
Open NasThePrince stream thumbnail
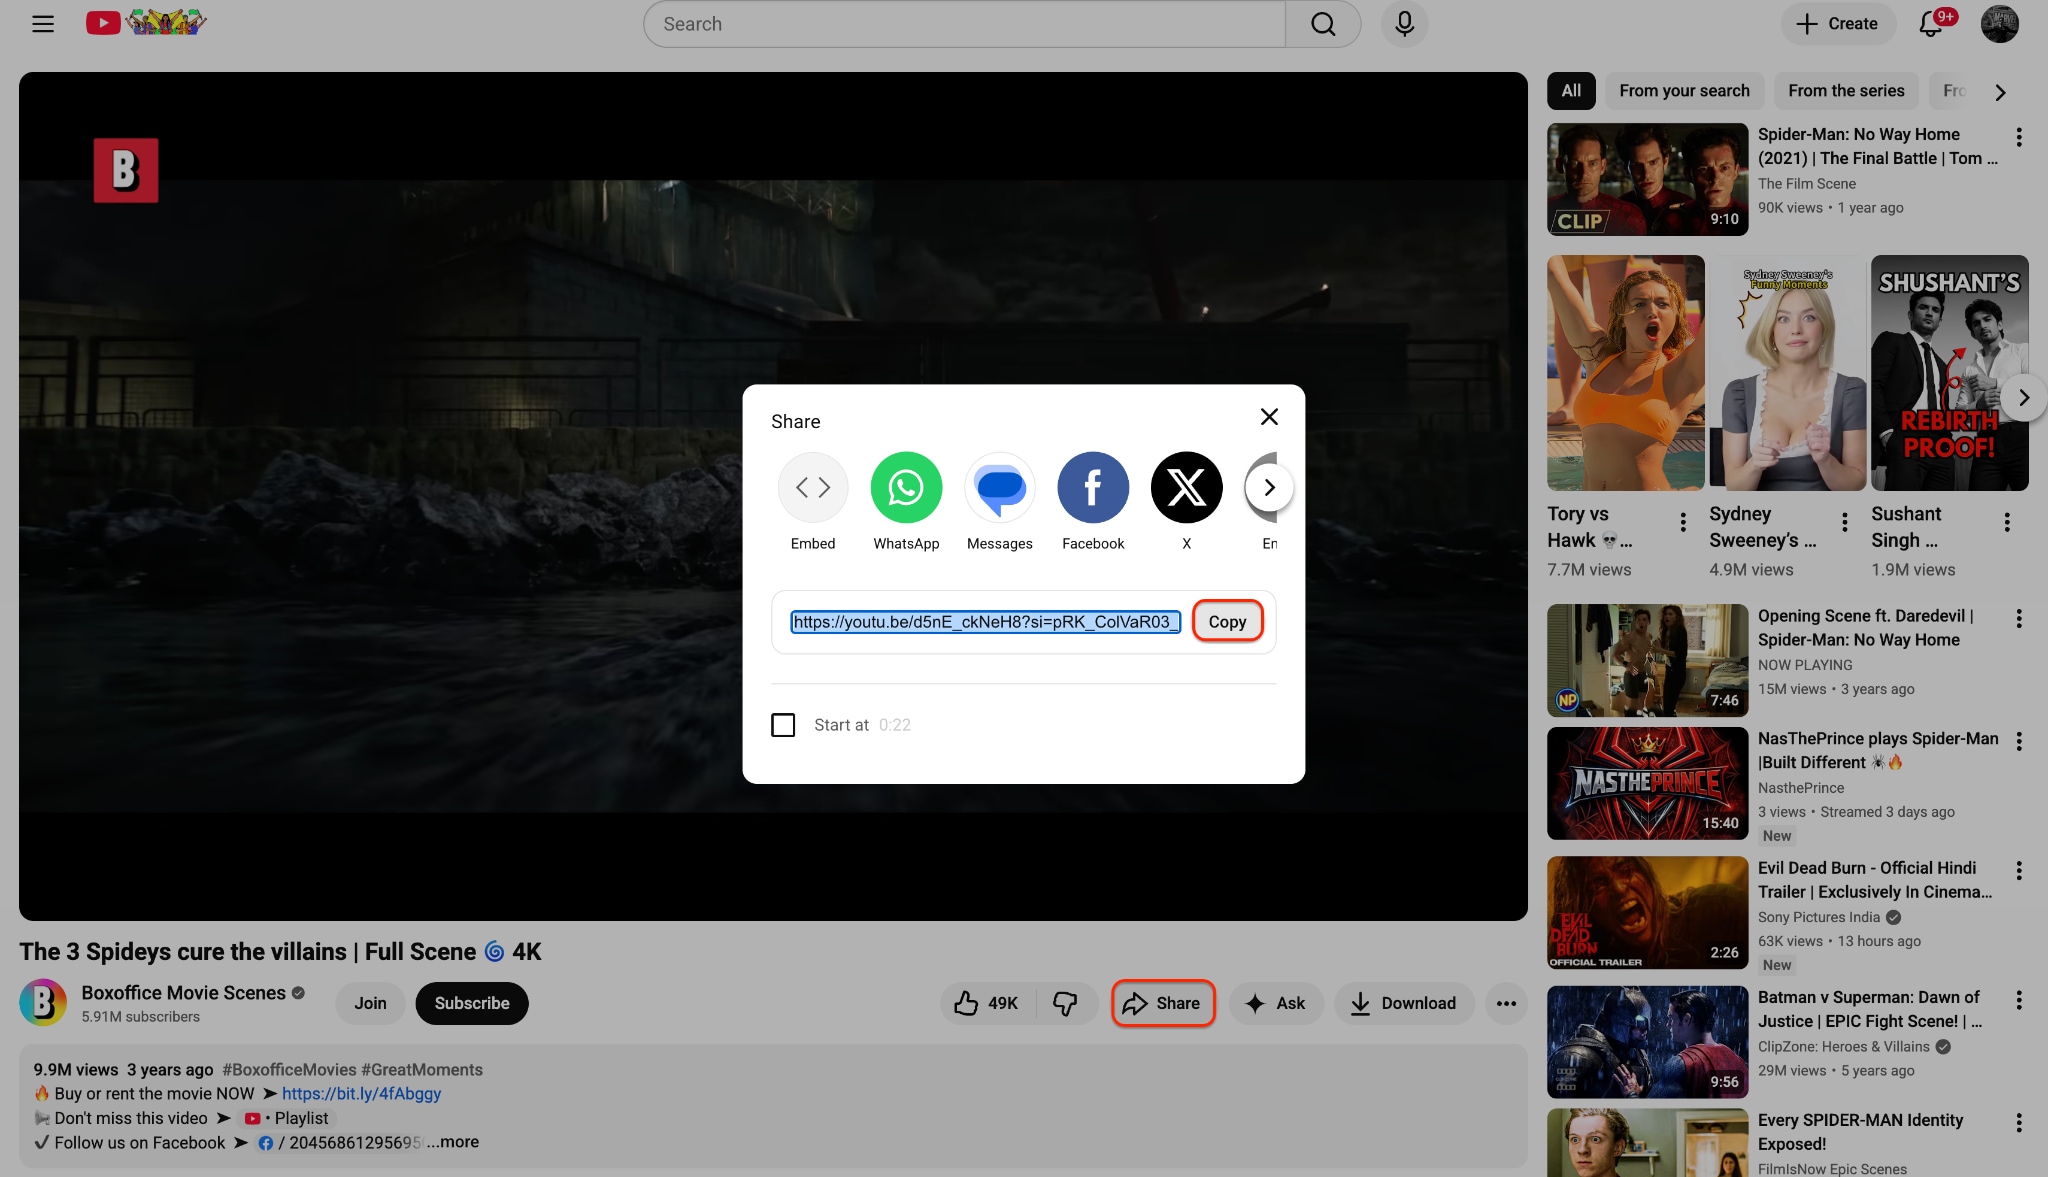coord(1647,783)
